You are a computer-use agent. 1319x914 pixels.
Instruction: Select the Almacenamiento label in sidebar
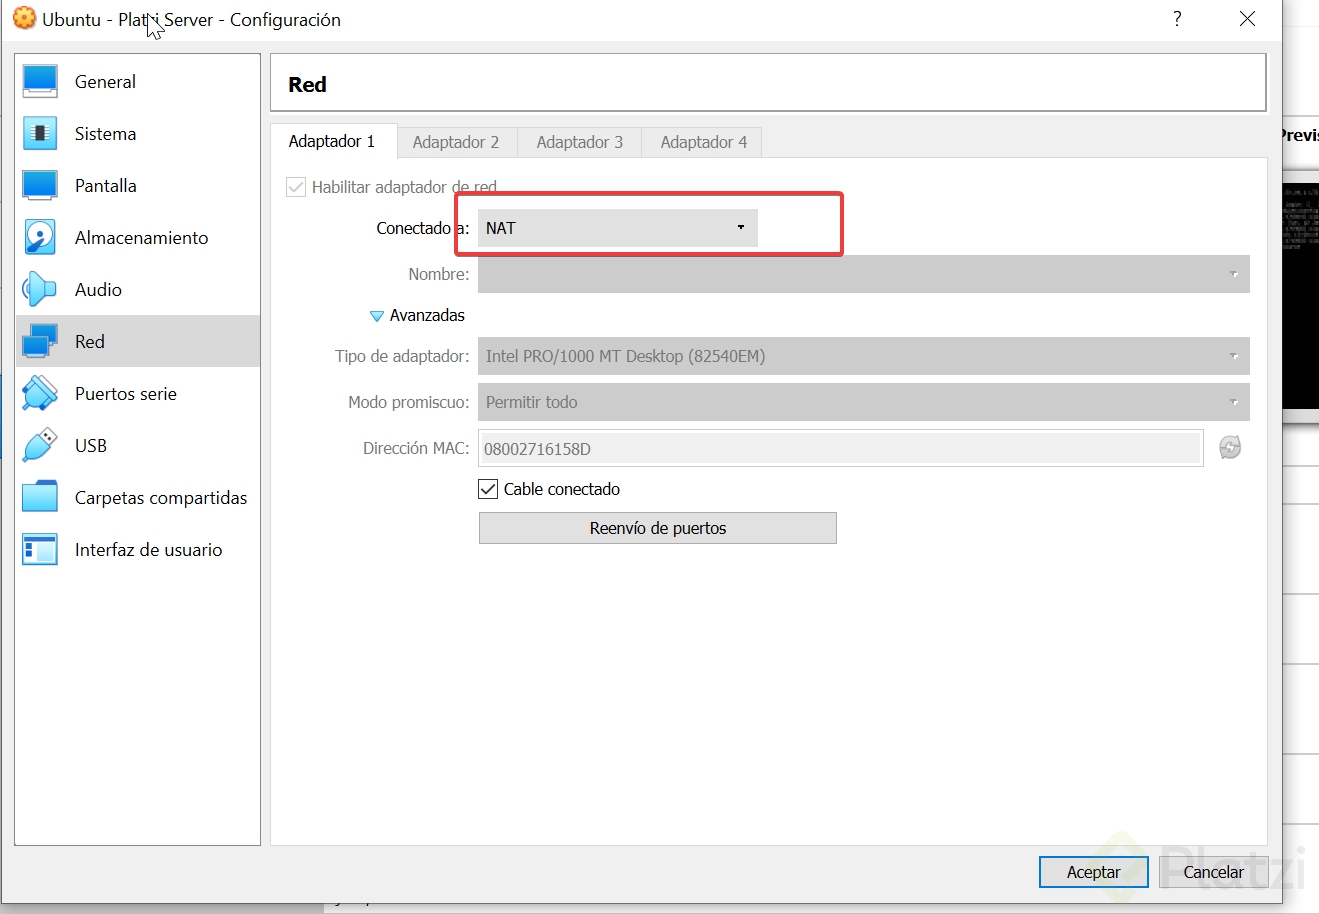click(x=142, y=238)
